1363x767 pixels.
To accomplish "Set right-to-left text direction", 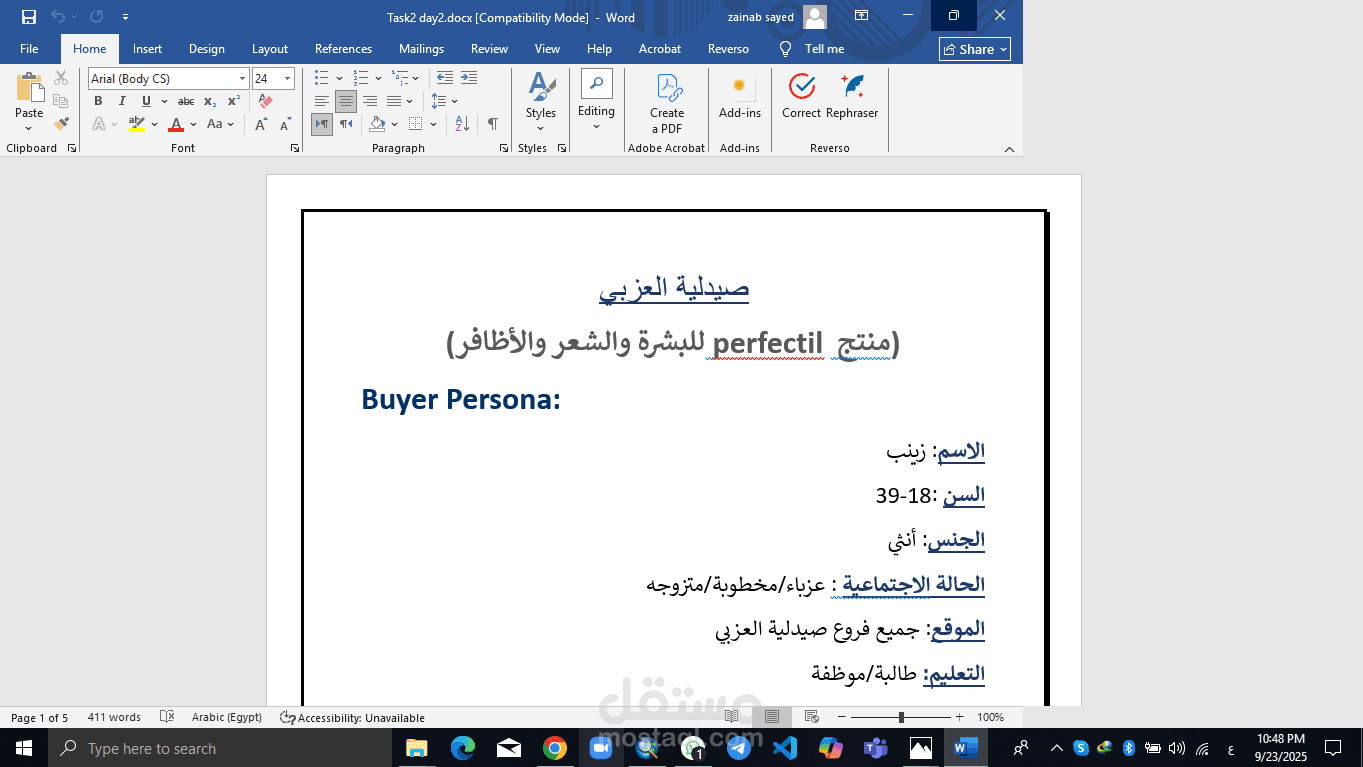I will point(346,124).
